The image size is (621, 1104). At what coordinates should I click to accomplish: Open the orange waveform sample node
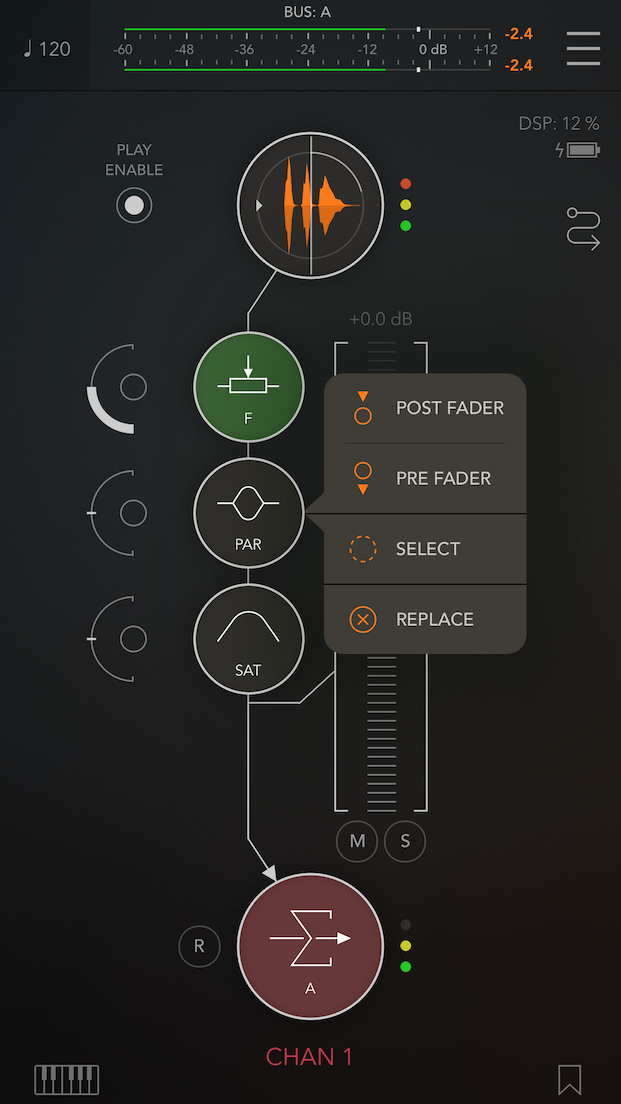310,206
